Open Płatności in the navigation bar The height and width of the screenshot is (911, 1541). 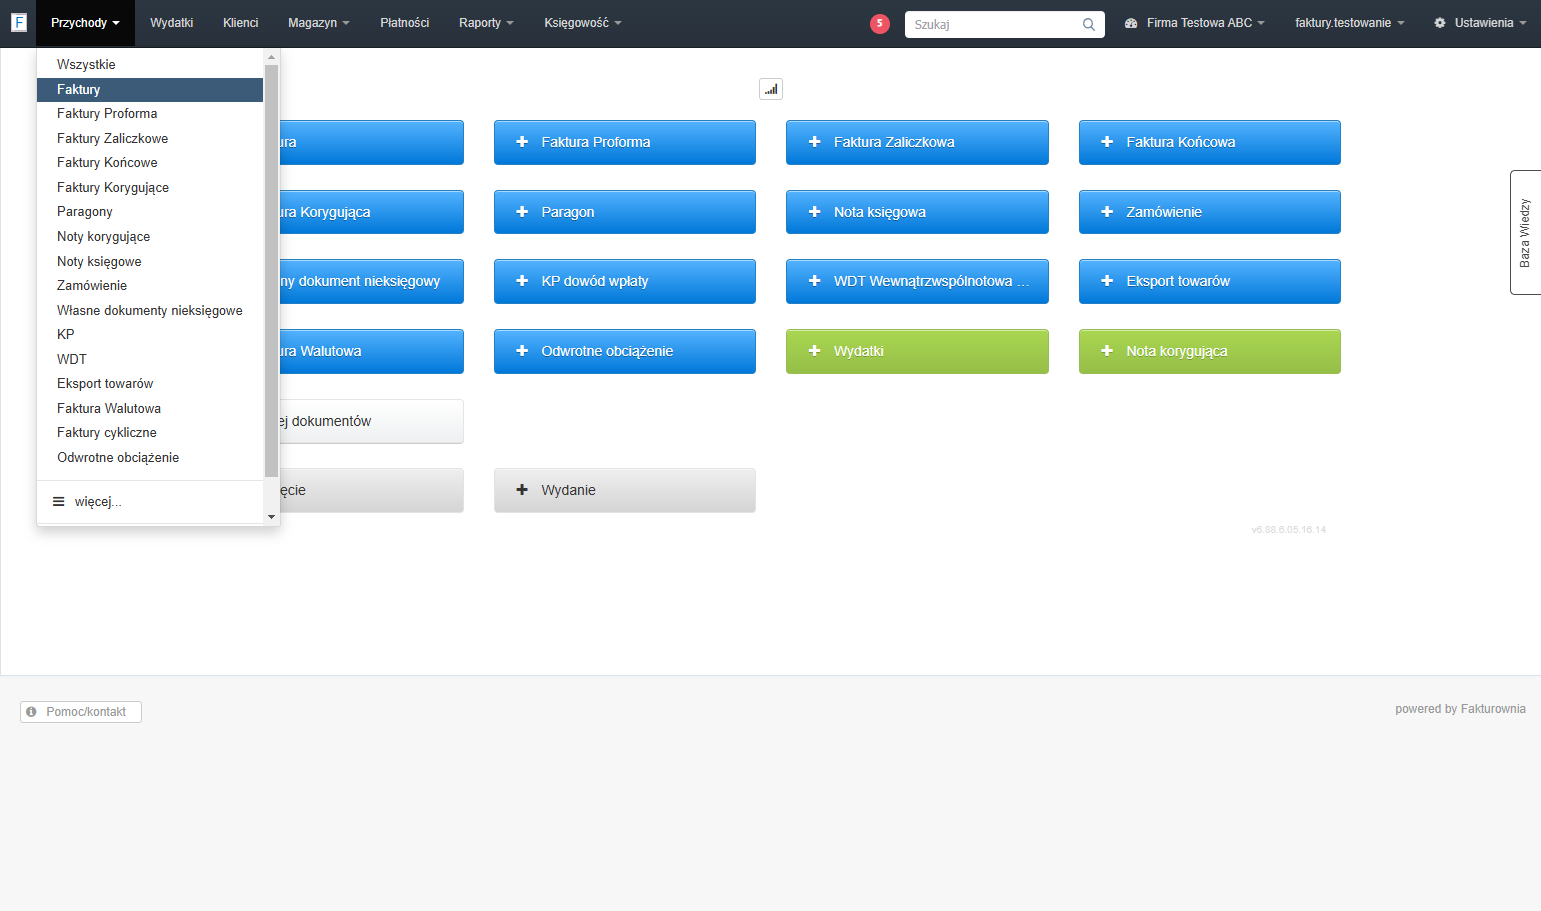coord(404,23)
